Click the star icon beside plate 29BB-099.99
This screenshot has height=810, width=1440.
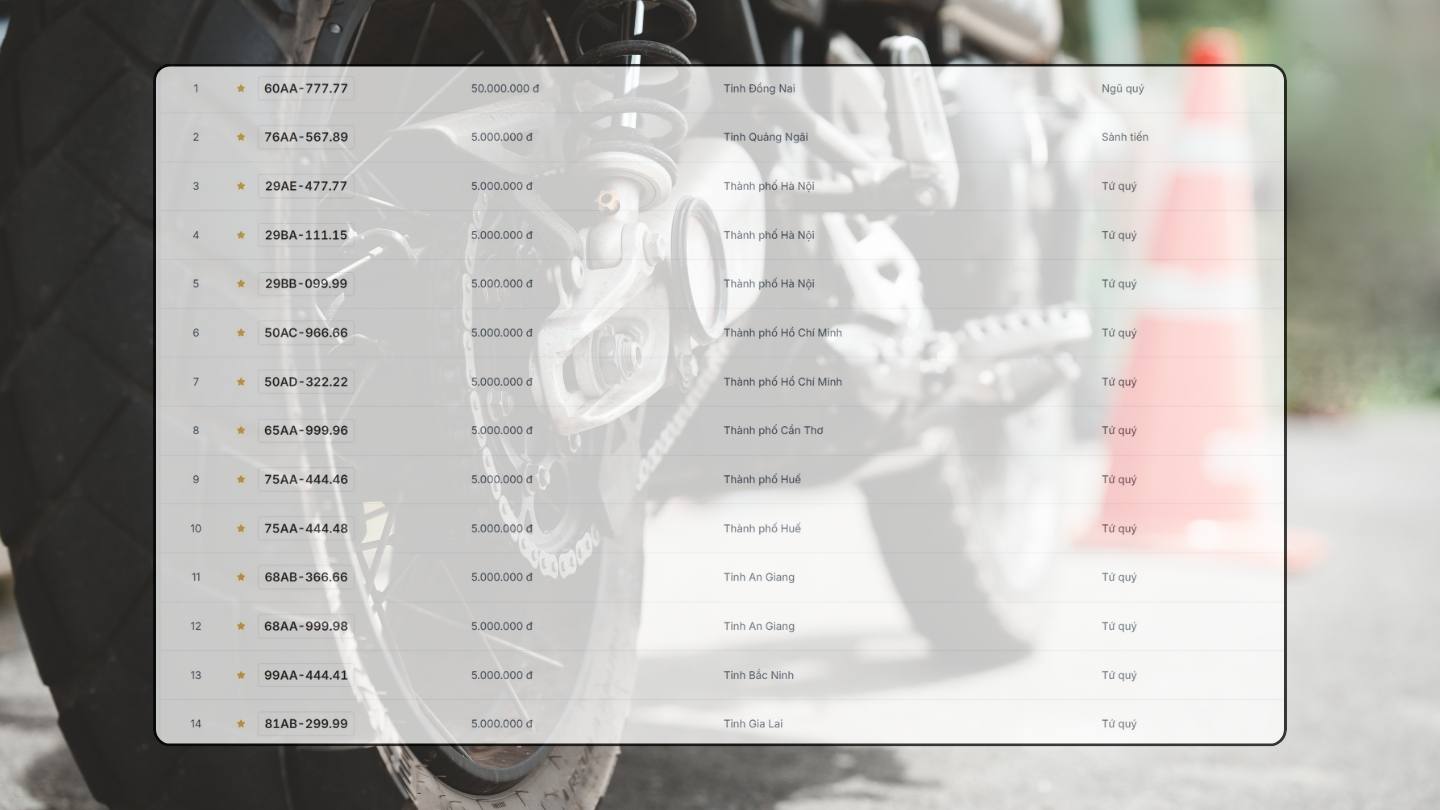tap(241, 284)
